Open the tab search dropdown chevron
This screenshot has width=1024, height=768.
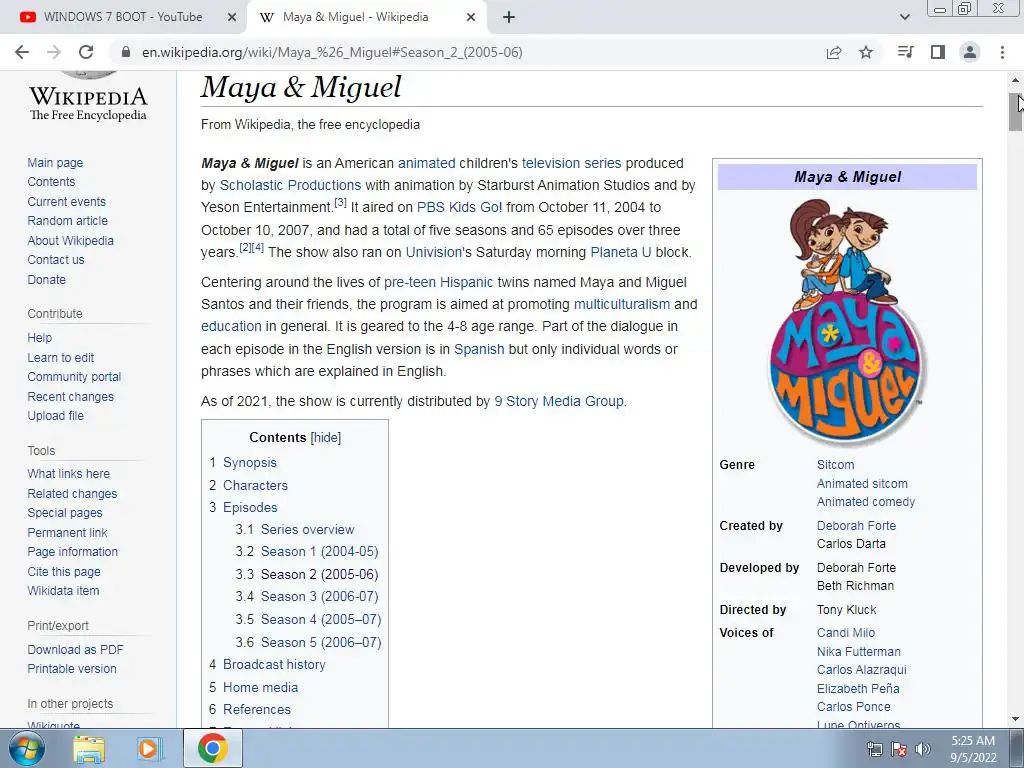pyautogui.click(x=904, y=17)
